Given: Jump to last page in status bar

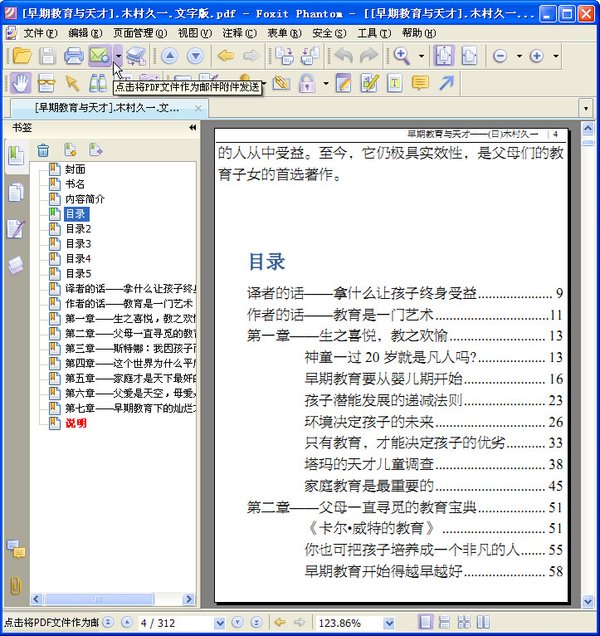Looking at the screenshot, I should [256, 622].
